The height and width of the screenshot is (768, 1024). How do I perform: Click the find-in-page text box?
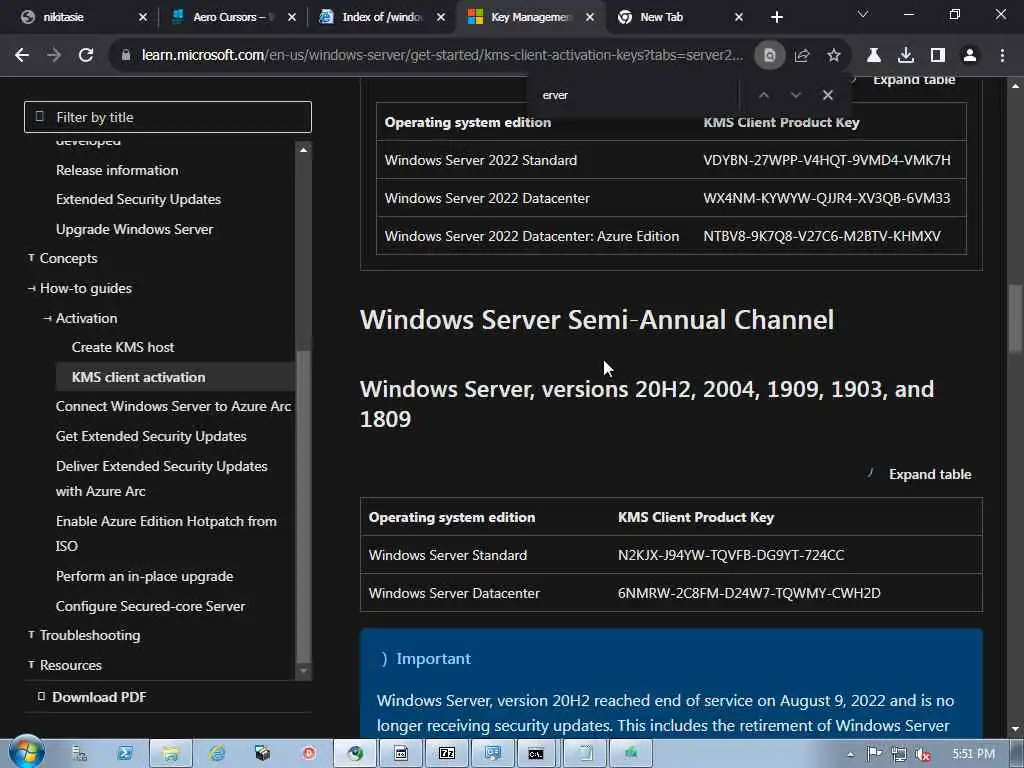[633, 95]
